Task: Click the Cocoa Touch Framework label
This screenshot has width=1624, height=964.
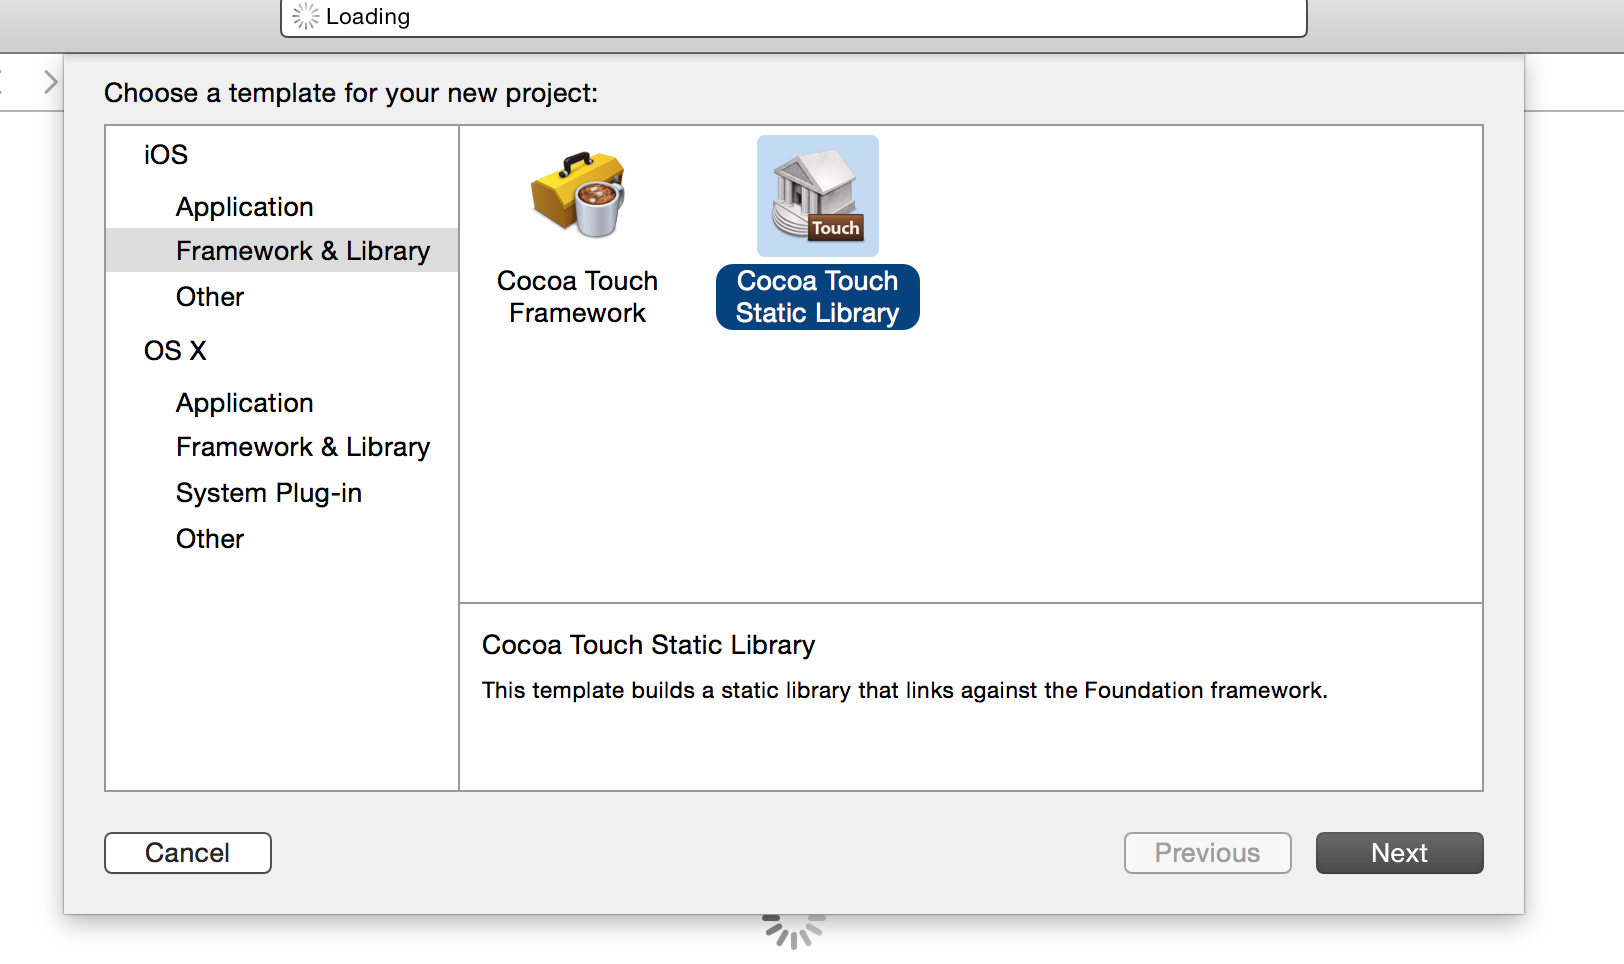Action: 578,297
